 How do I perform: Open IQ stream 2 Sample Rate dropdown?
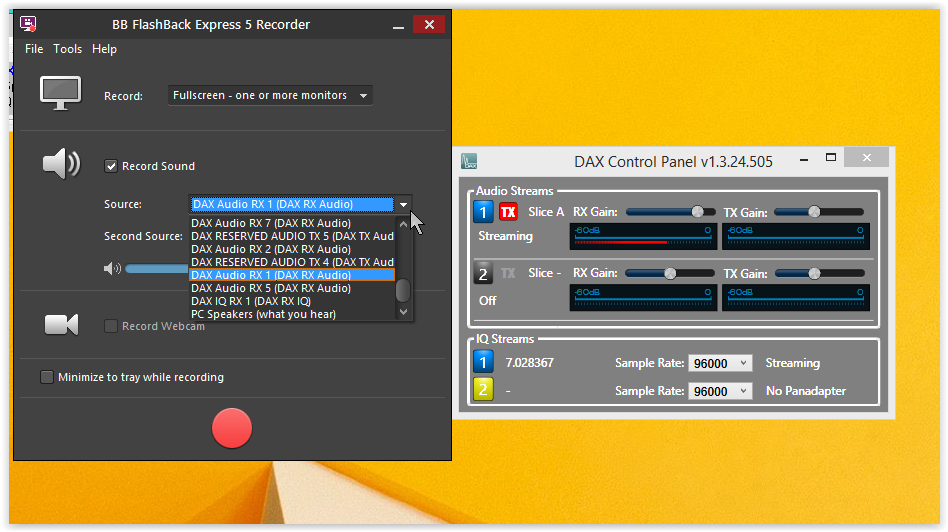click(719, 391)
